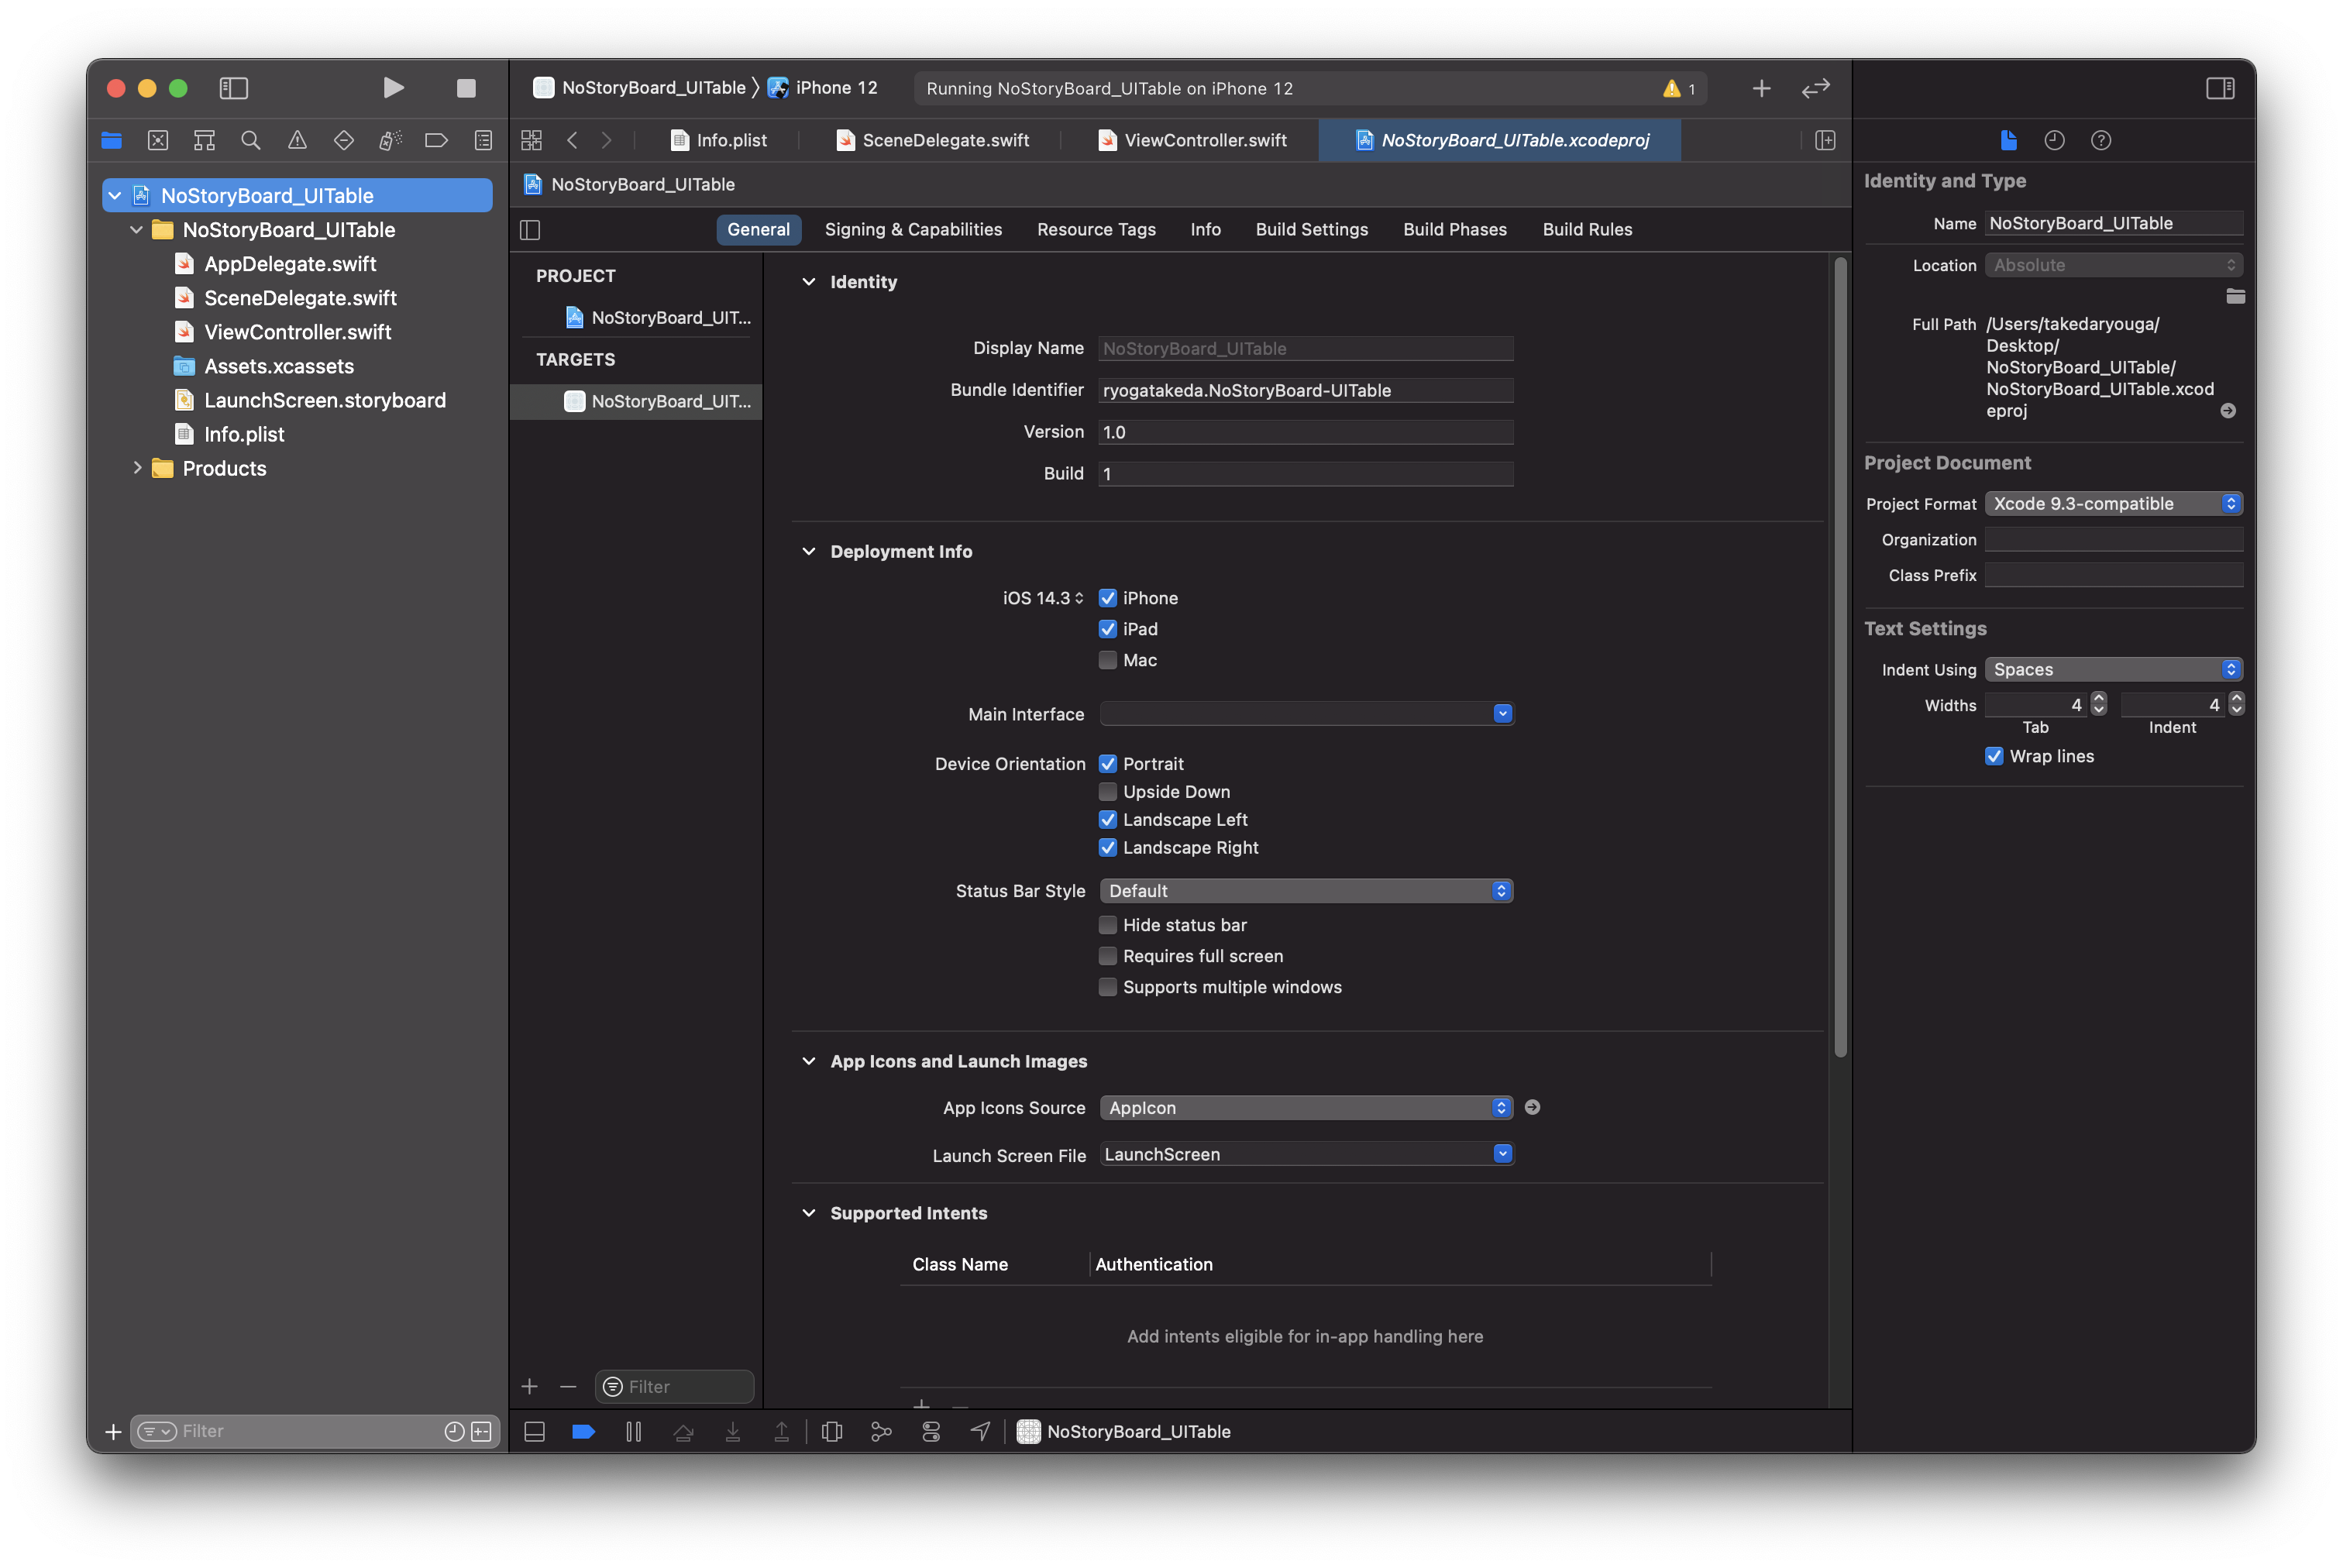The image size is (2343, 1568).
Task: Open the Issue navigator warning triangle icon
Action: point(297,140)
